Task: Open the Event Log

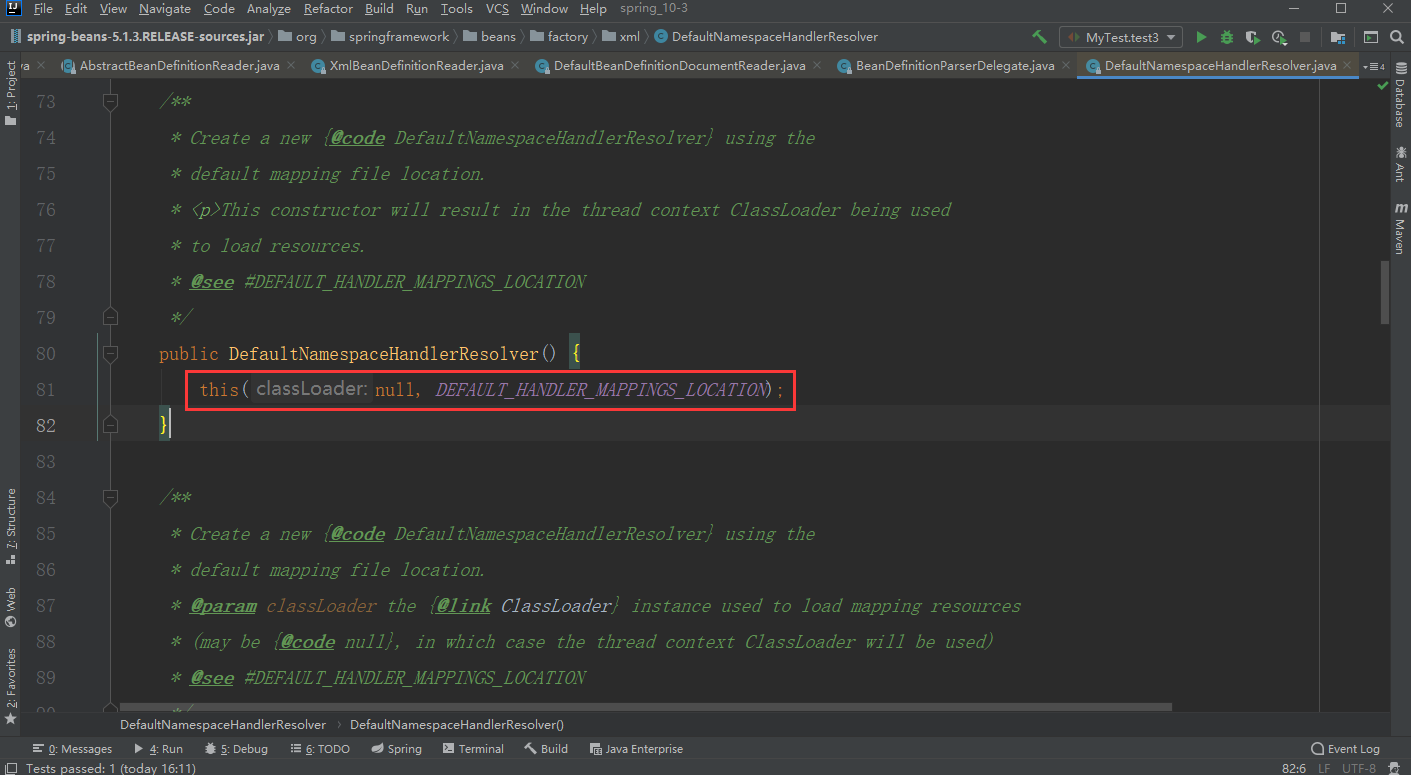Action: (1345, 749)
